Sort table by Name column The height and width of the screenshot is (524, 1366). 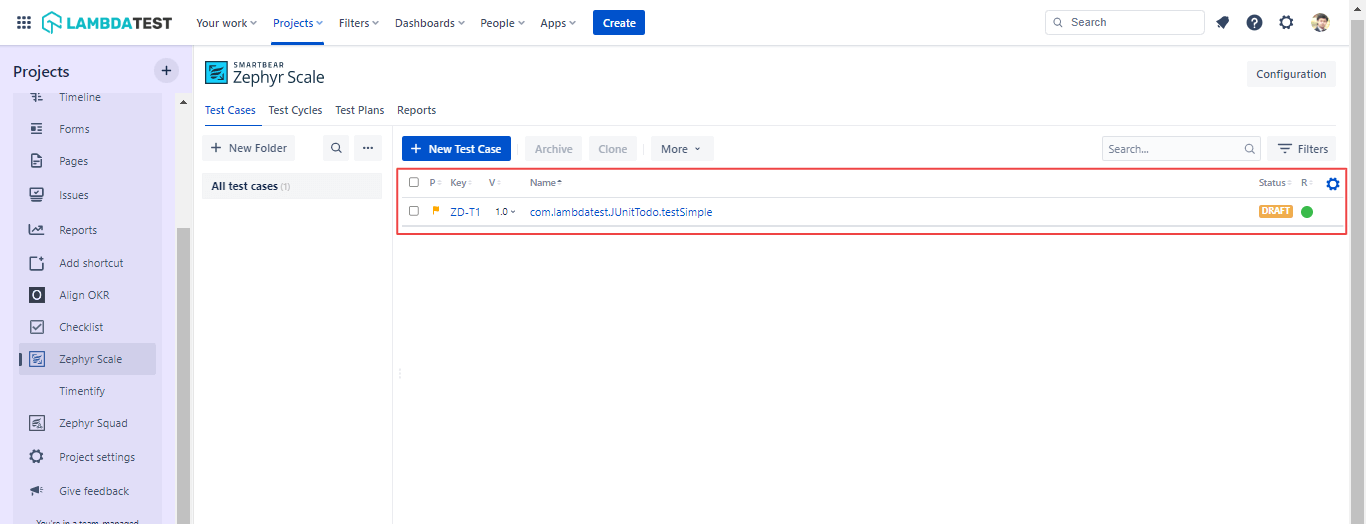545,182
